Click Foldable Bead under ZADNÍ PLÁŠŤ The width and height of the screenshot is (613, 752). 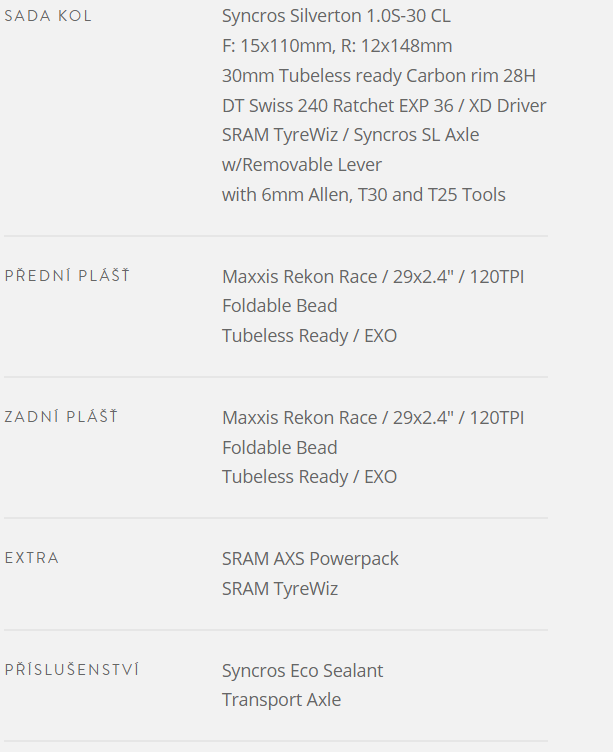(280, 447)
